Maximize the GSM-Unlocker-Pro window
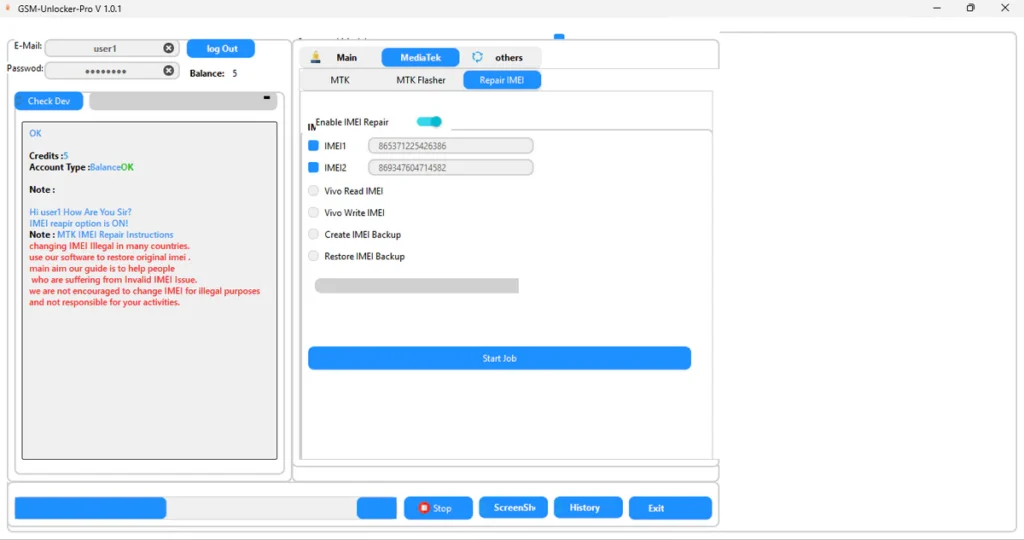The image size is (1024, 540). tap(970, 8)
